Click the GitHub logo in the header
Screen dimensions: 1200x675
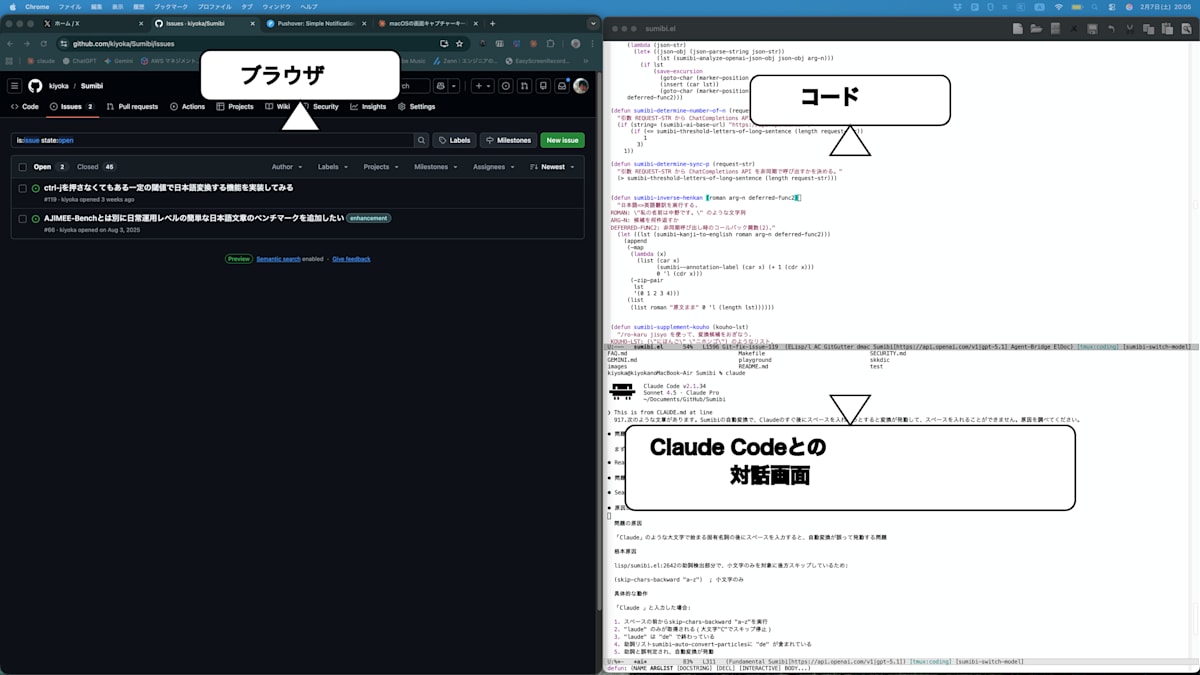35,86
